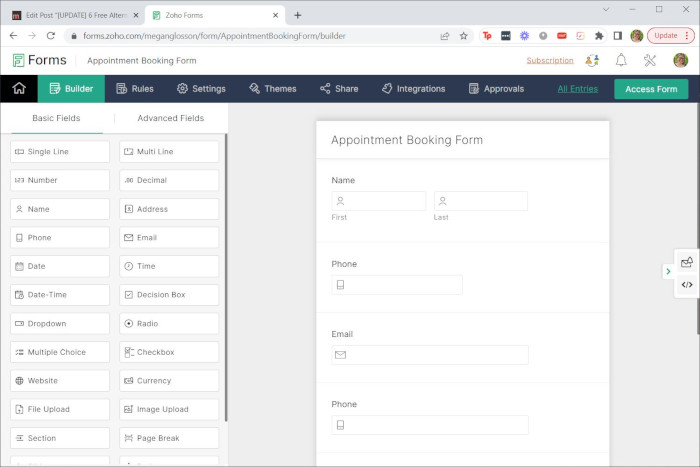Screen dimensions: 700x467
Task: Open the All Entries link
Action: 577,88
